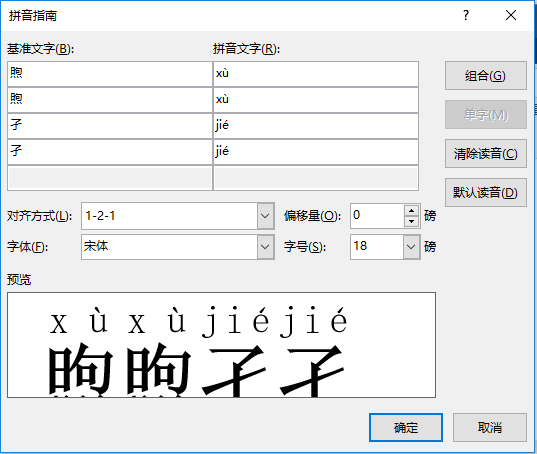537x454 pixels.
Task: Click the first xù pinyin text field
Action: (x=316, y=74)
